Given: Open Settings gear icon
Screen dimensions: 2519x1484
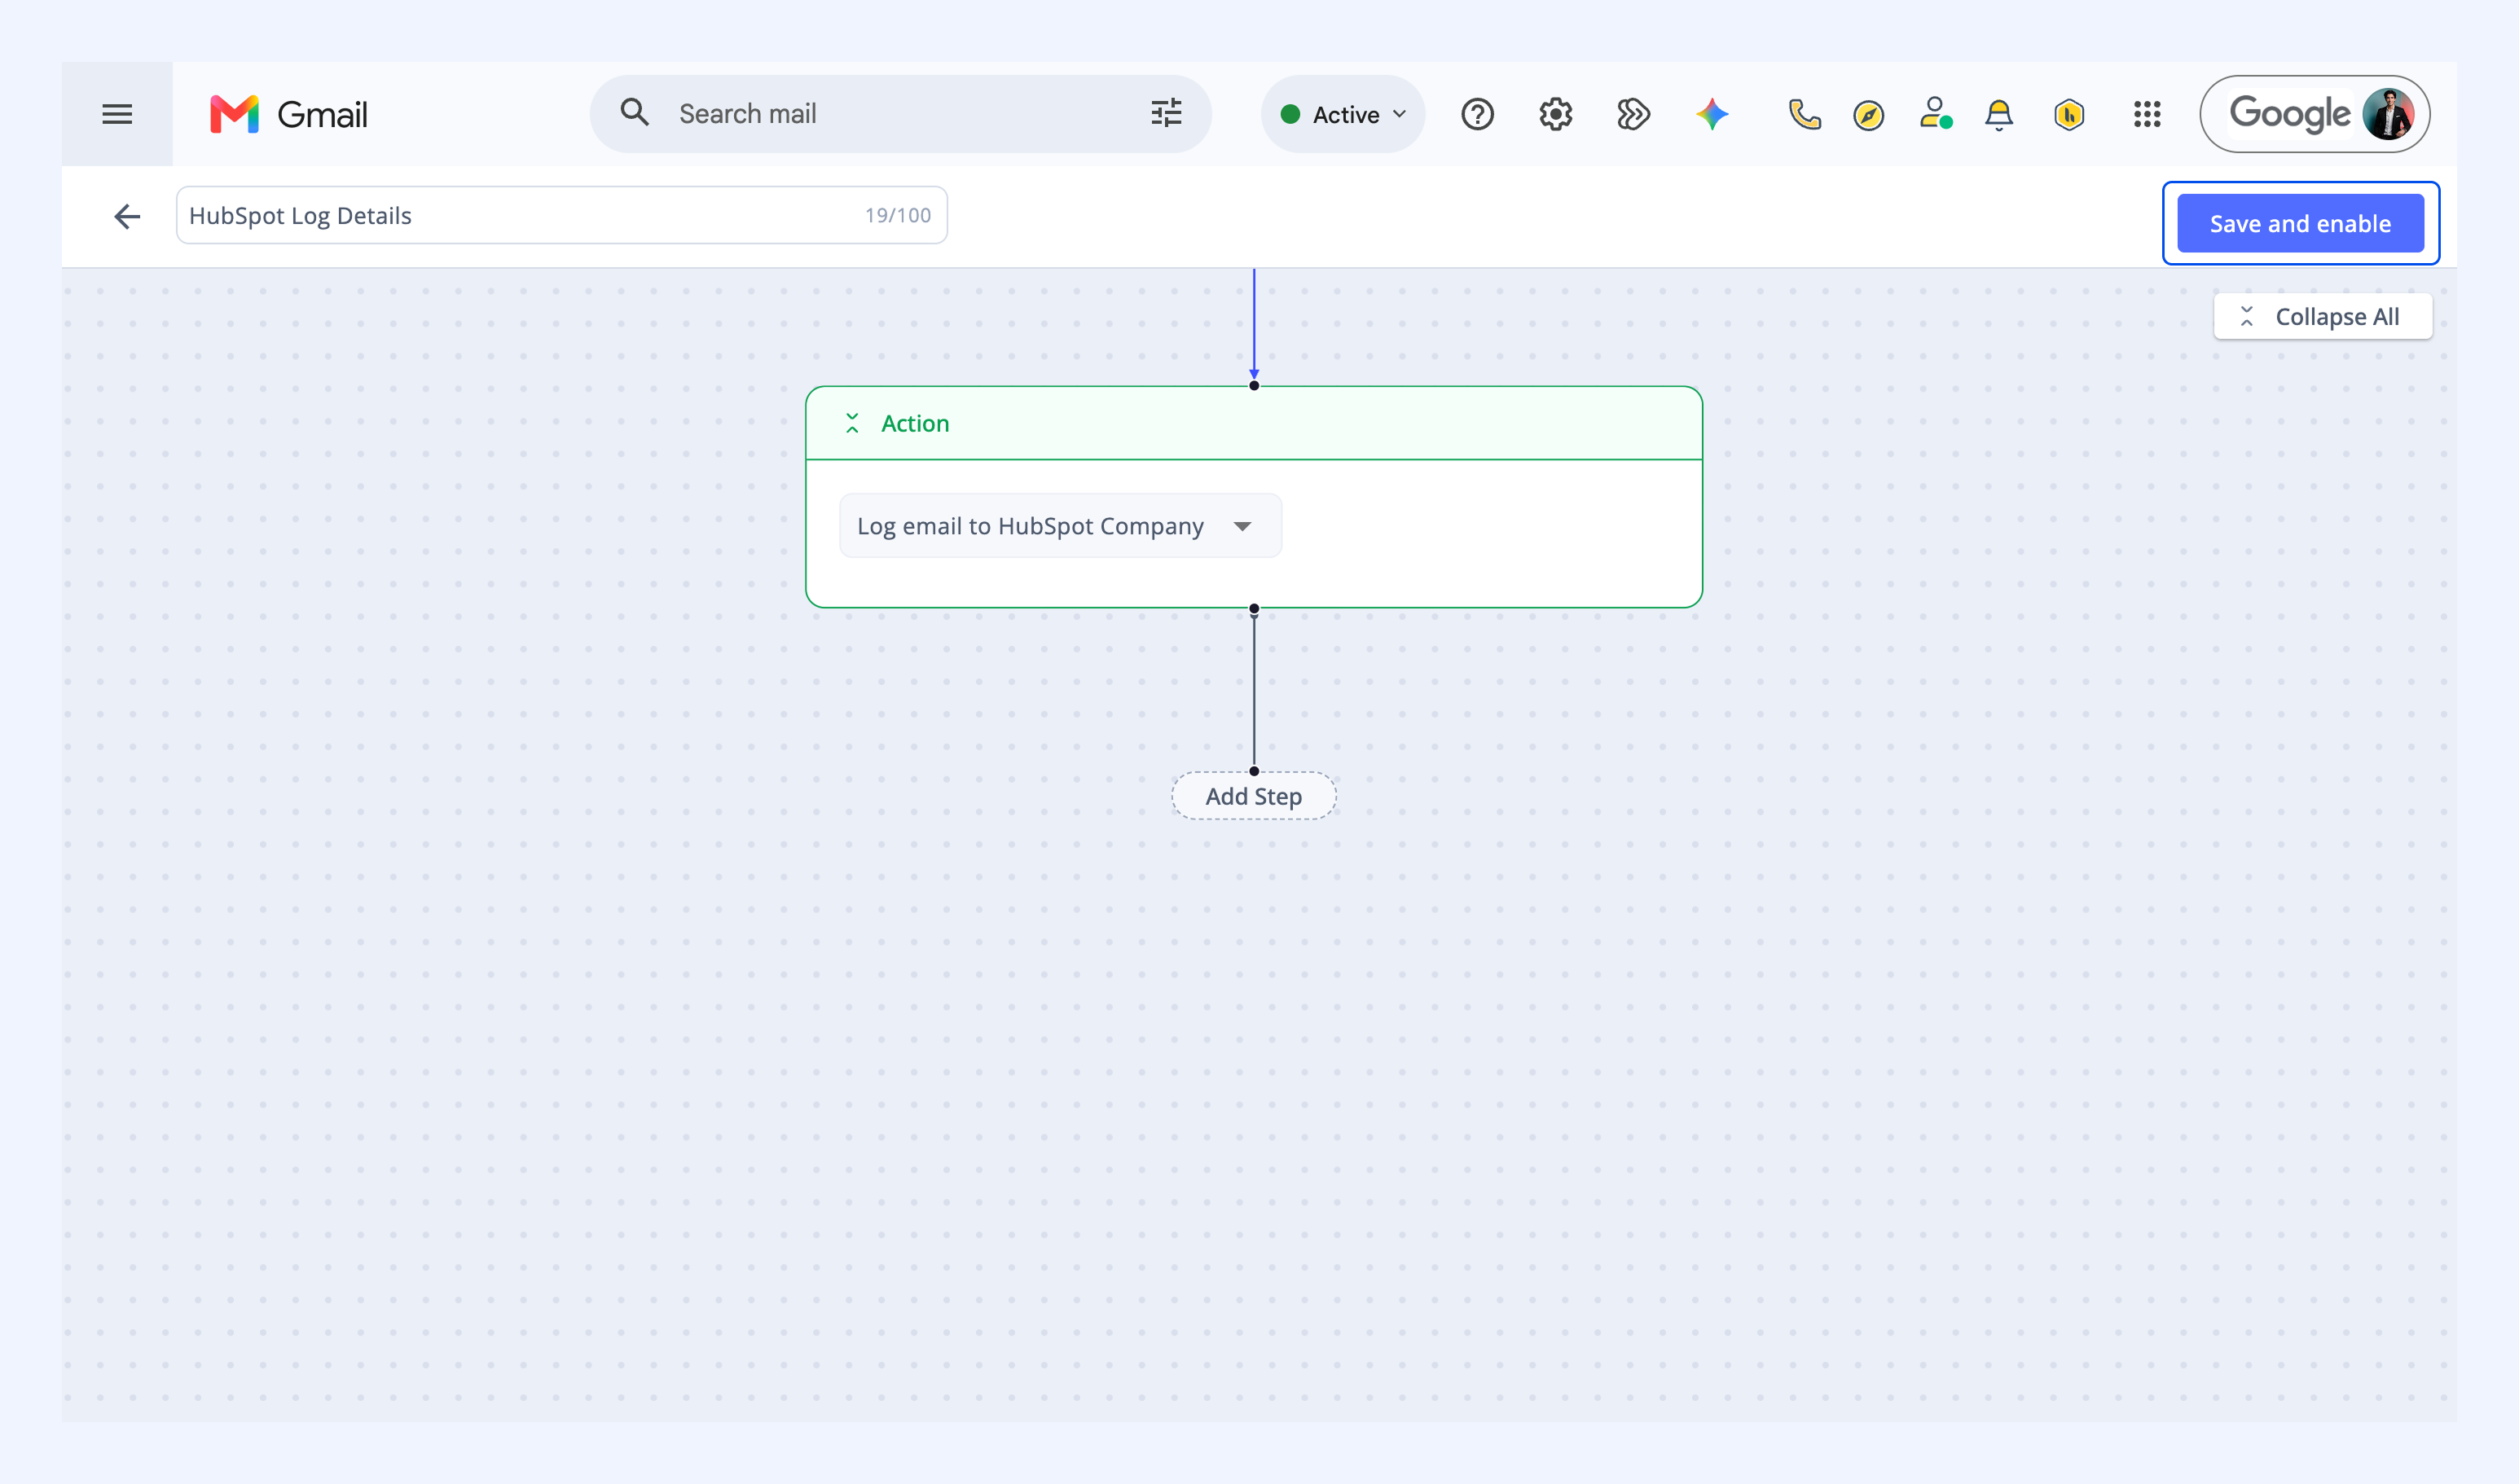Looking at the screenshot, I should coord(1555,114).
